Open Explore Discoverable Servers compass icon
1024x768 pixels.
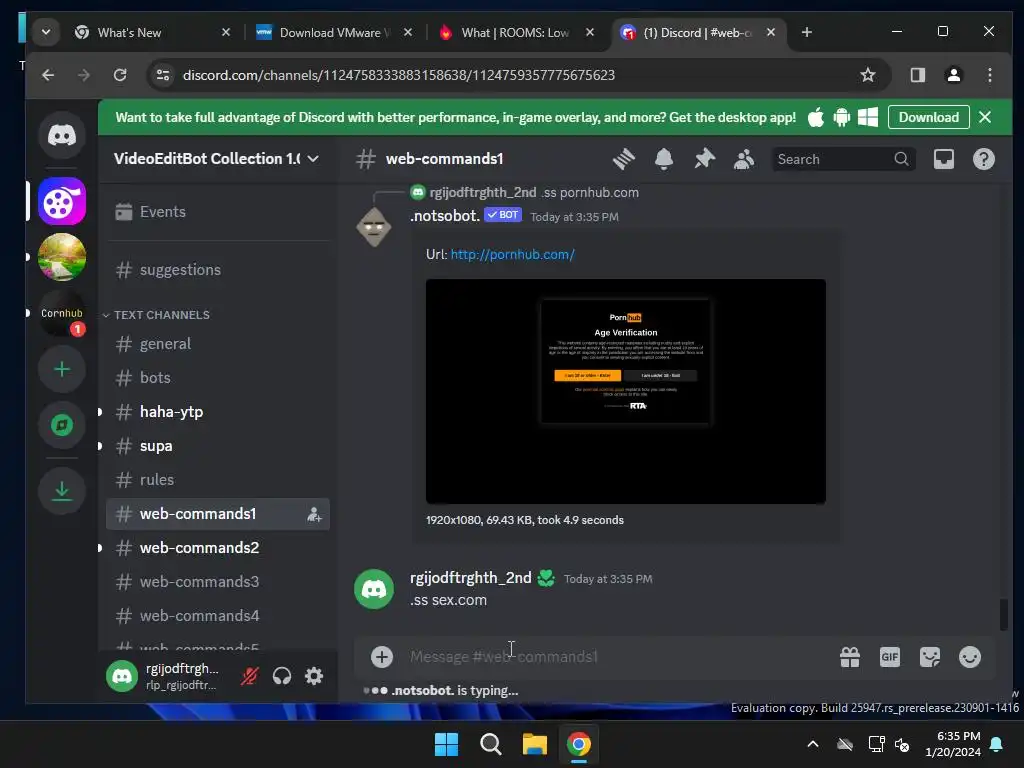click(62, 426)
